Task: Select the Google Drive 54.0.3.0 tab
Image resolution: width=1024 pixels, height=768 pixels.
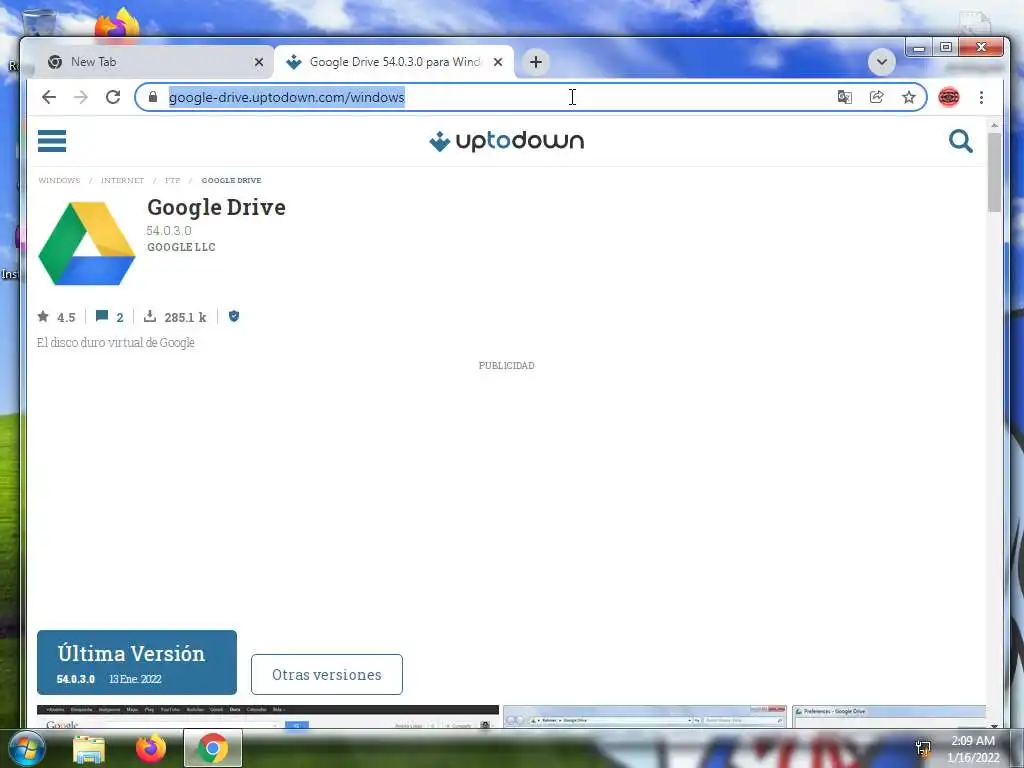Action: coord(394,62)
